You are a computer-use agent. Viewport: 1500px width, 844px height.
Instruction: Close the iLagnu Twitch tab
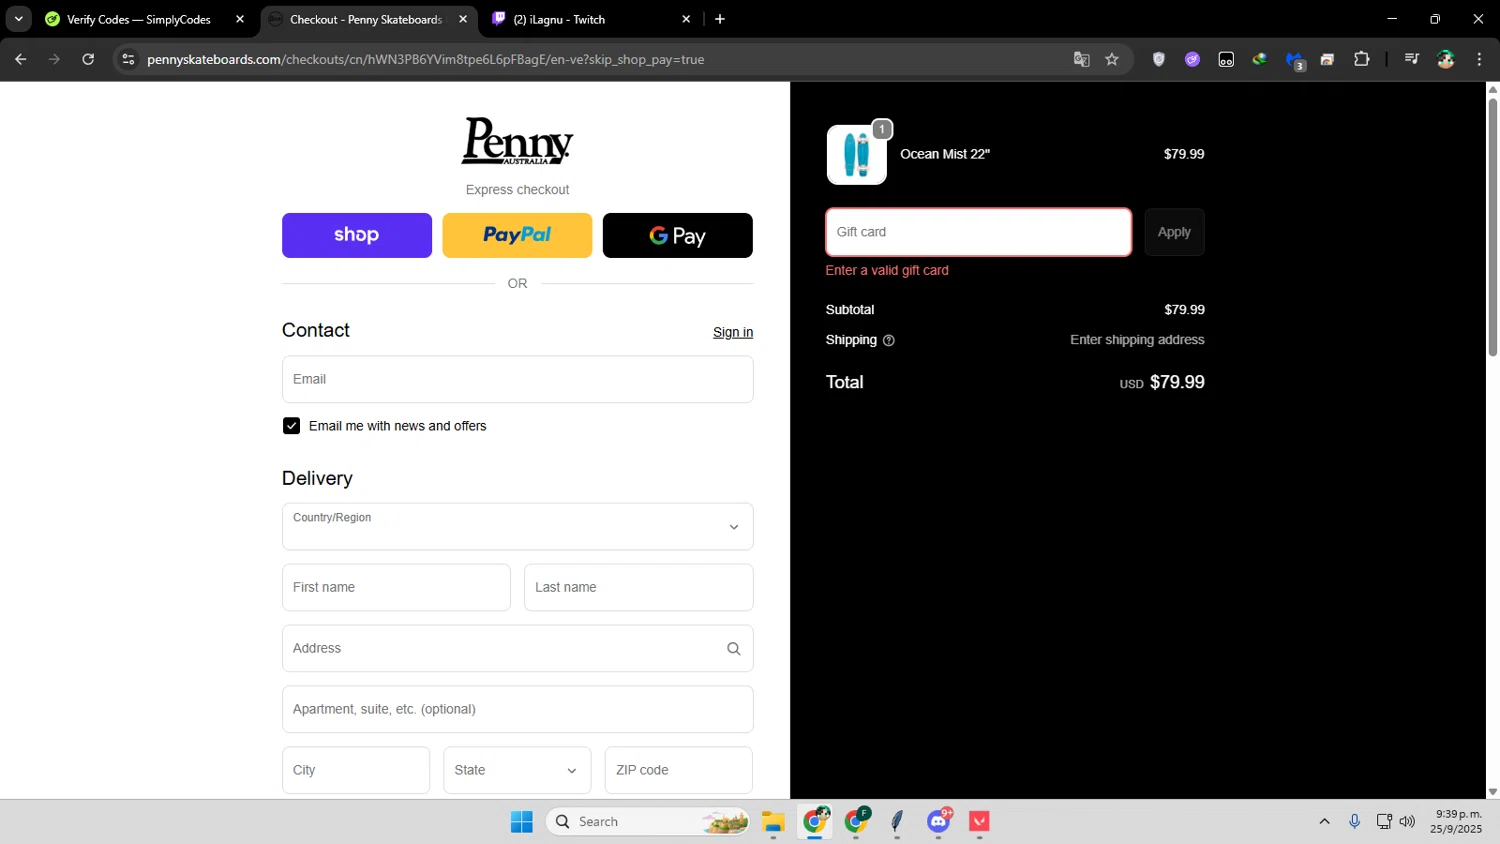pyautogui.click(x=686, y=19)
